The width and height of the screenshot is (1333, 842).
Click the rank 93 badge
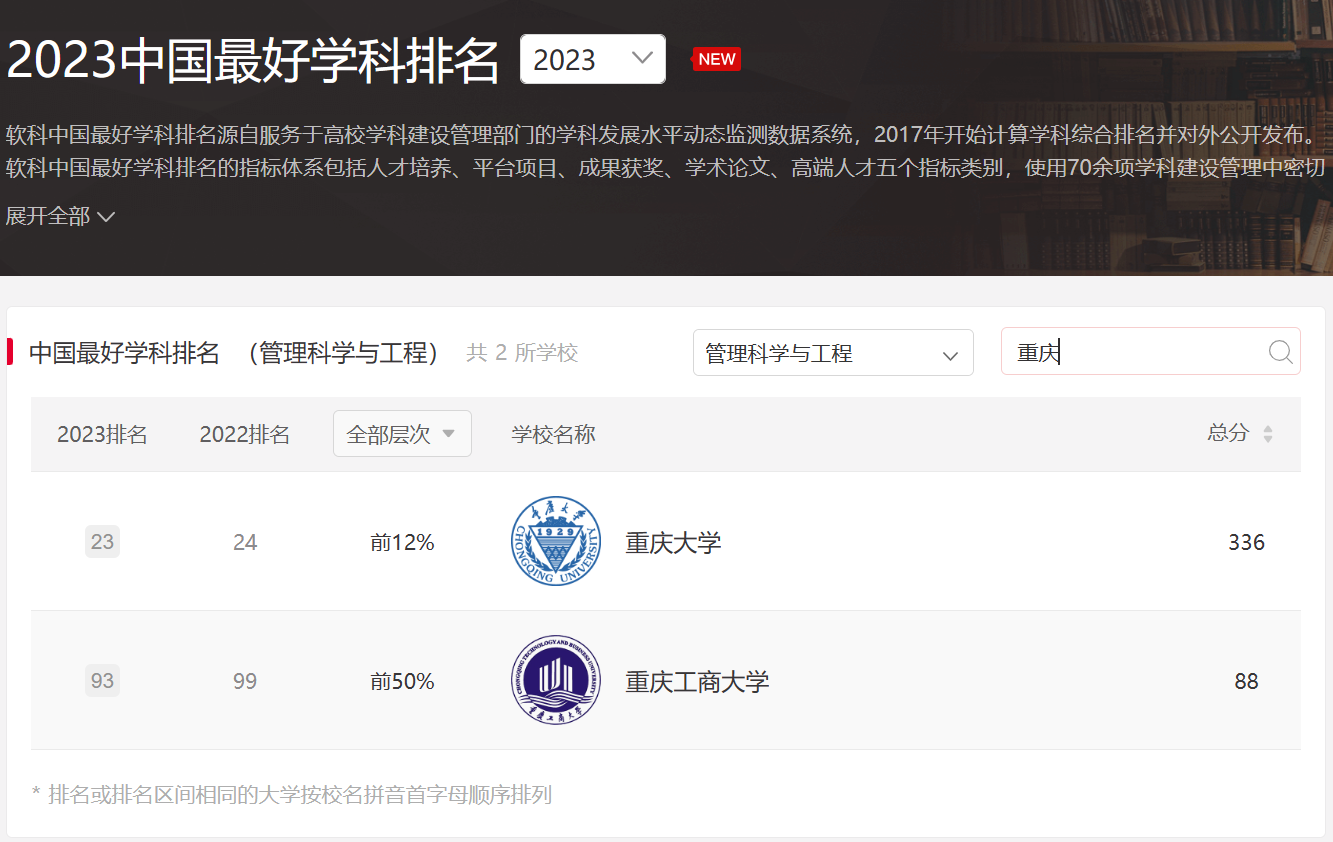pyautogui.click(x=102, y=681)
